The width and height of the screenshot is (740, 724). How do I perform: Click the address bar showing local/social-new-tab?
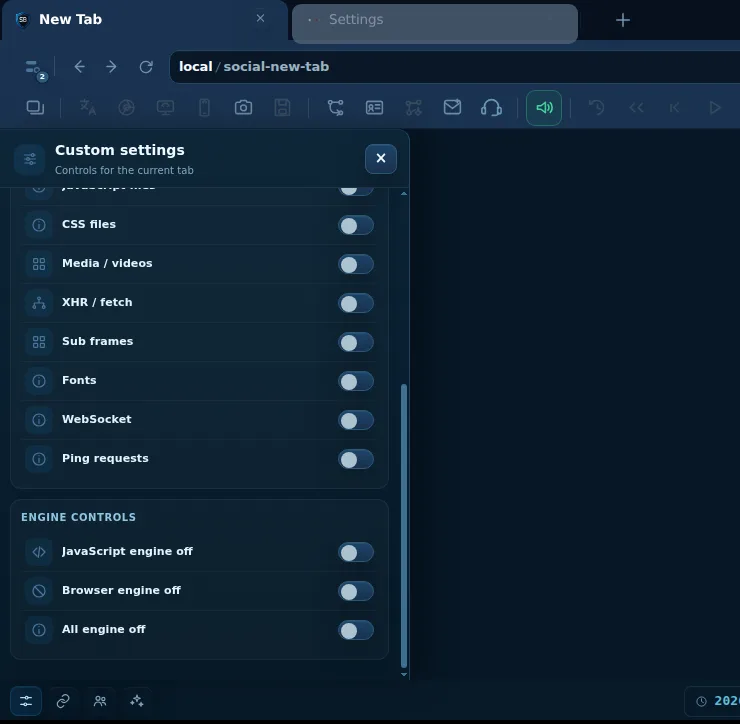pyautogui.click(x=454, y=67)
